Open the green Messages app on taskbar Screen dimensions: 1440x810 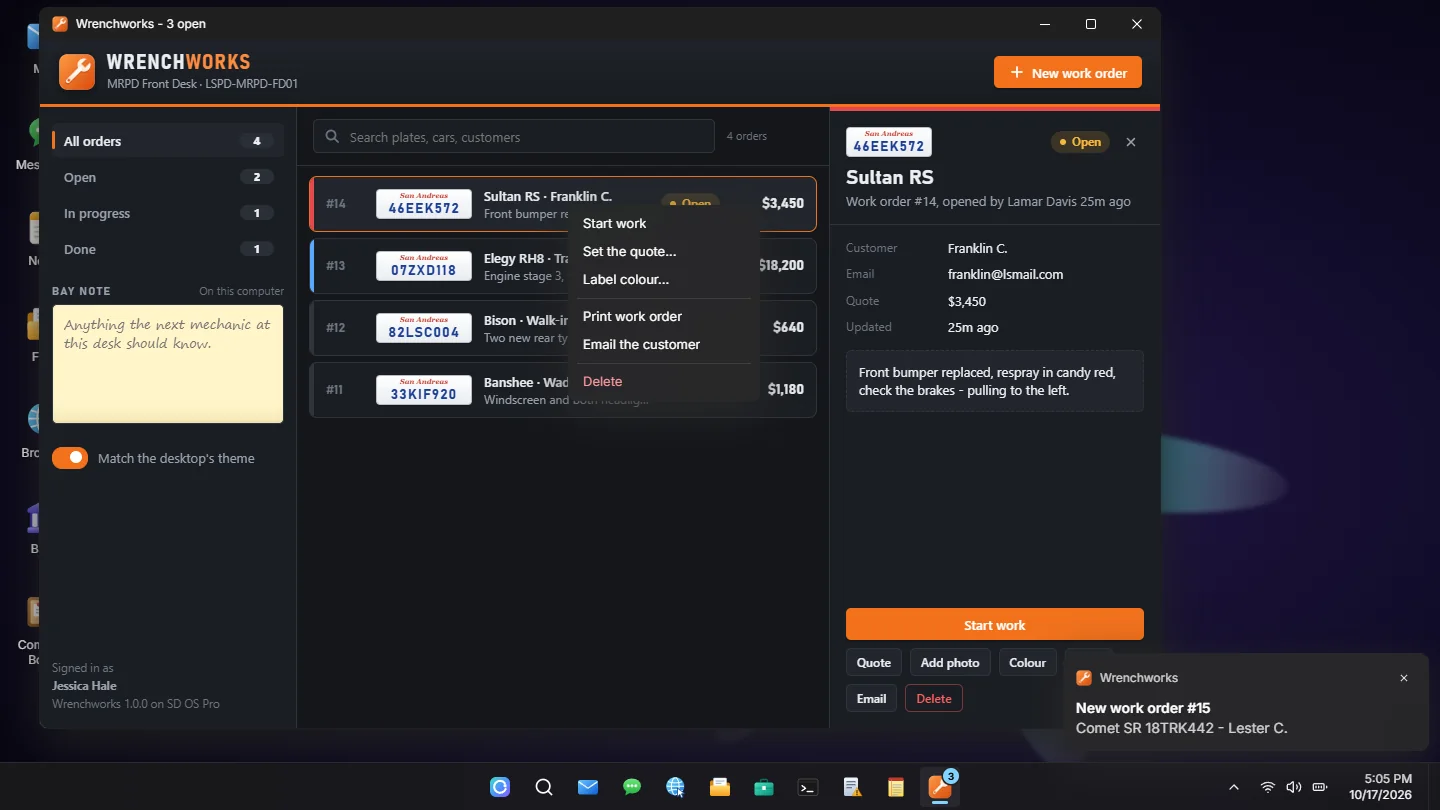point(632,787)
